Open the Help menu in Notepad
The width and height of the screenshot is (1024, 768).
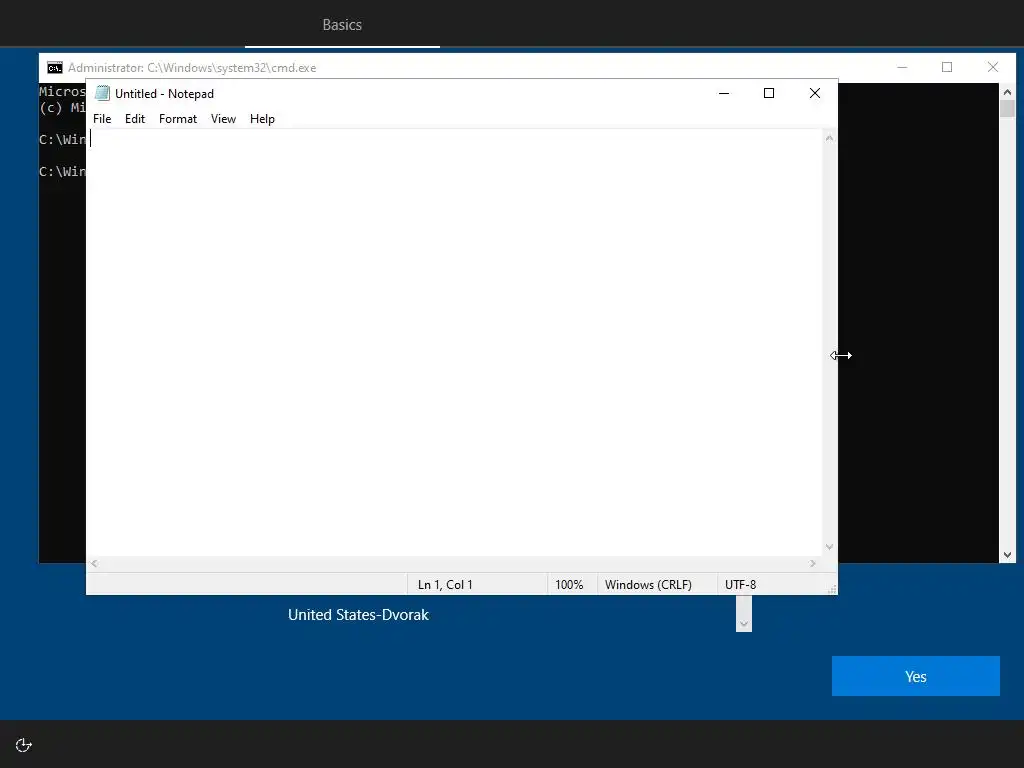coord(263,119)
